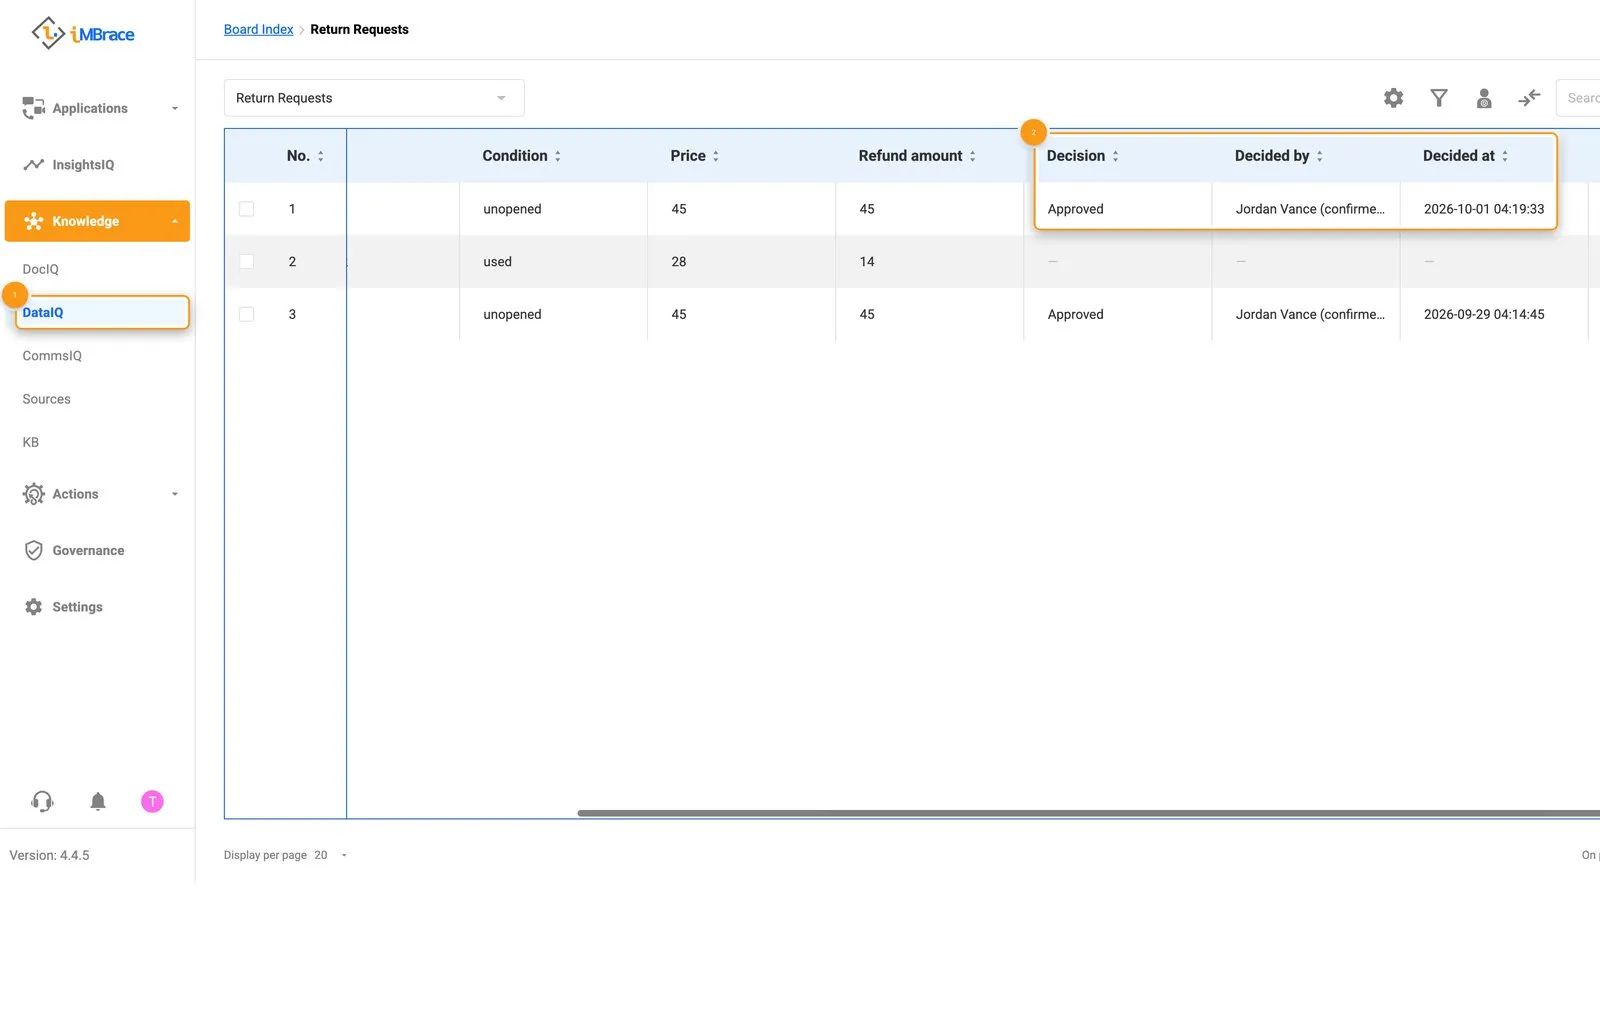Sort by No. column arrows
This screenshot has height=1016, width=1600.
pos(321,156)
